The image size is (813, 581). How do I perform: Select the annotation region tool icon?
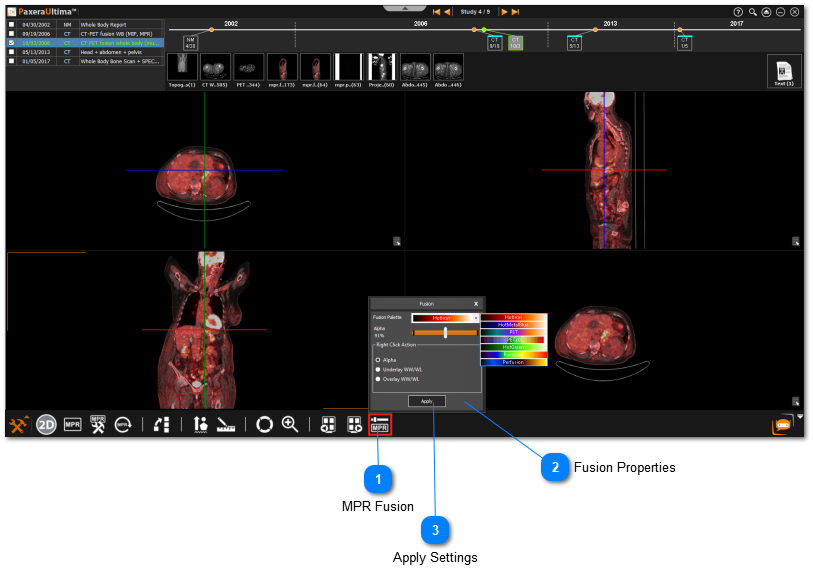pos(201,425)
